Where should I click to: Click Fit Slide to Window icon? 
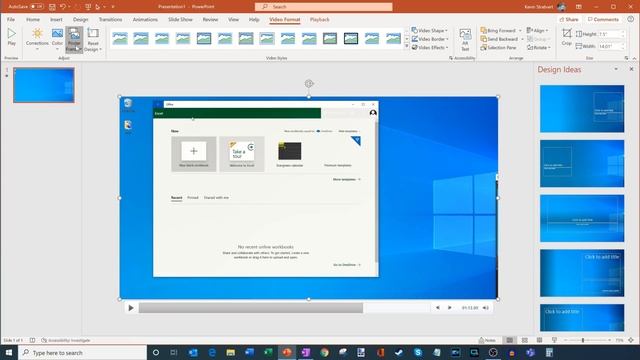631,340
